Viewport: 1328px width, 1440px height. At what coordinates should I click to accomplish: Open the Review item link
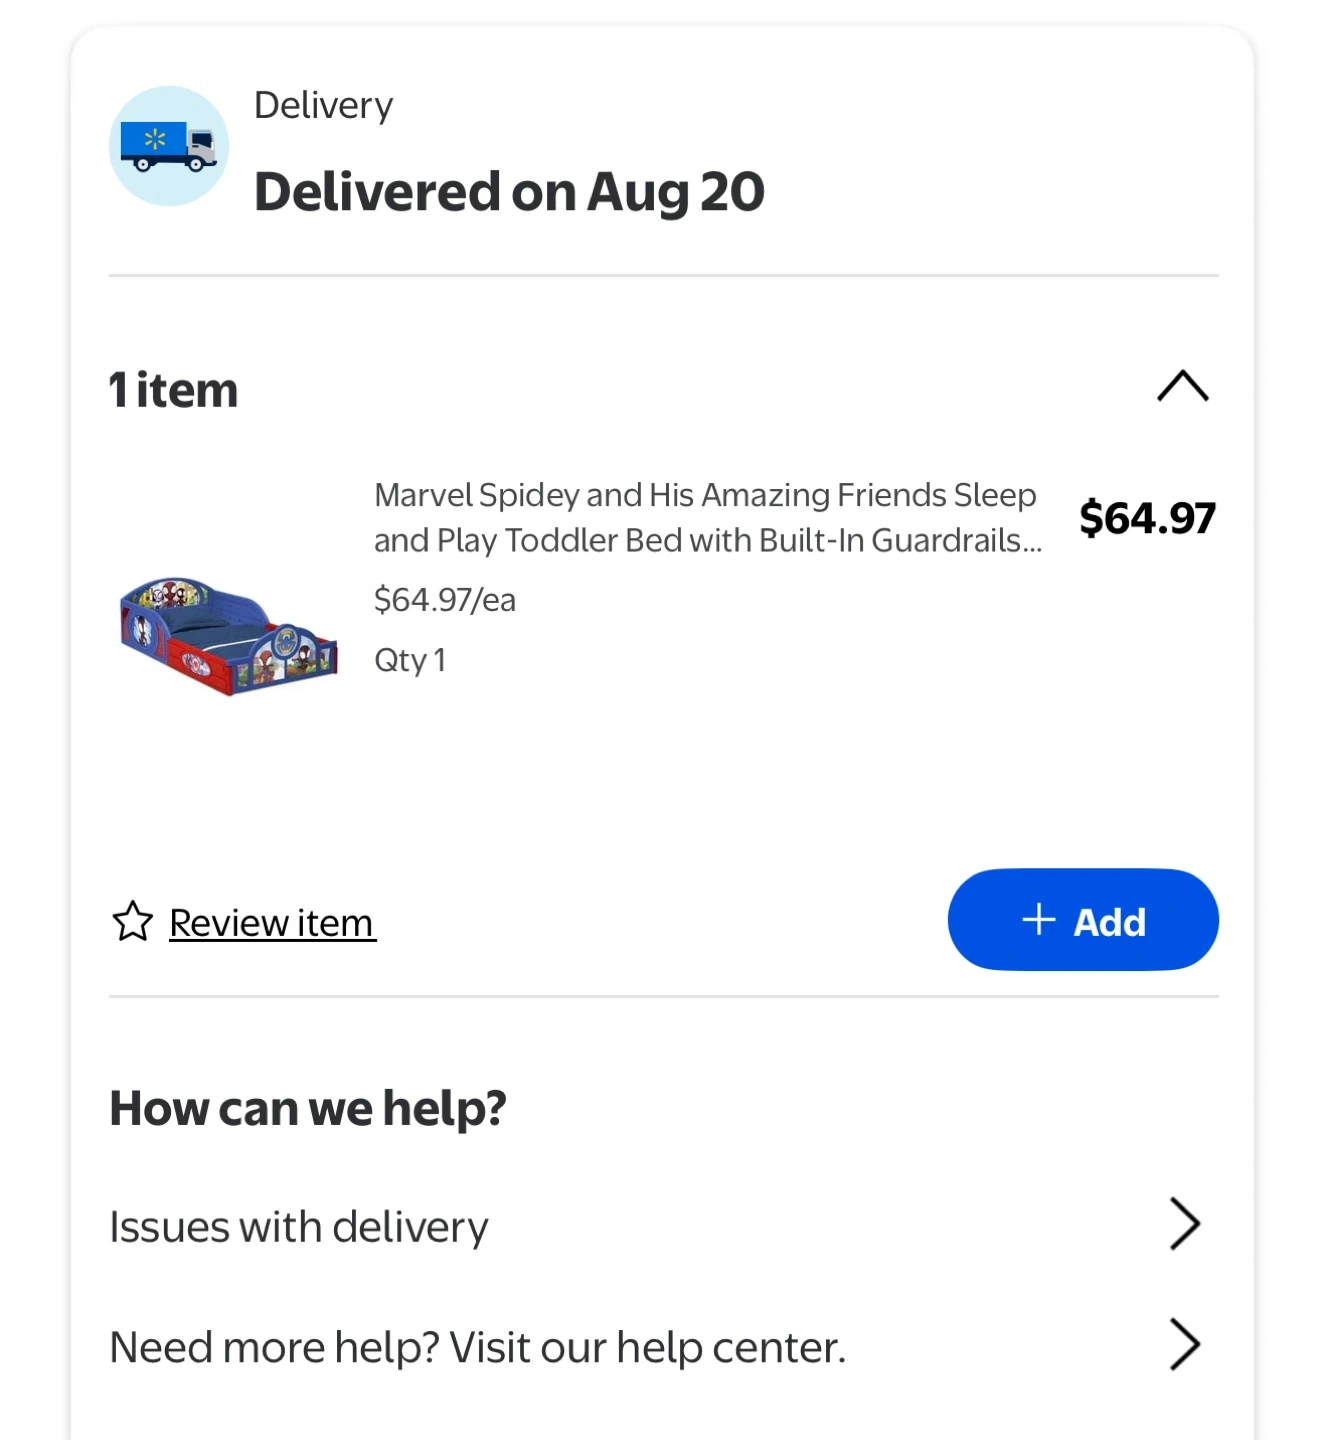click(x=271, y=922)
